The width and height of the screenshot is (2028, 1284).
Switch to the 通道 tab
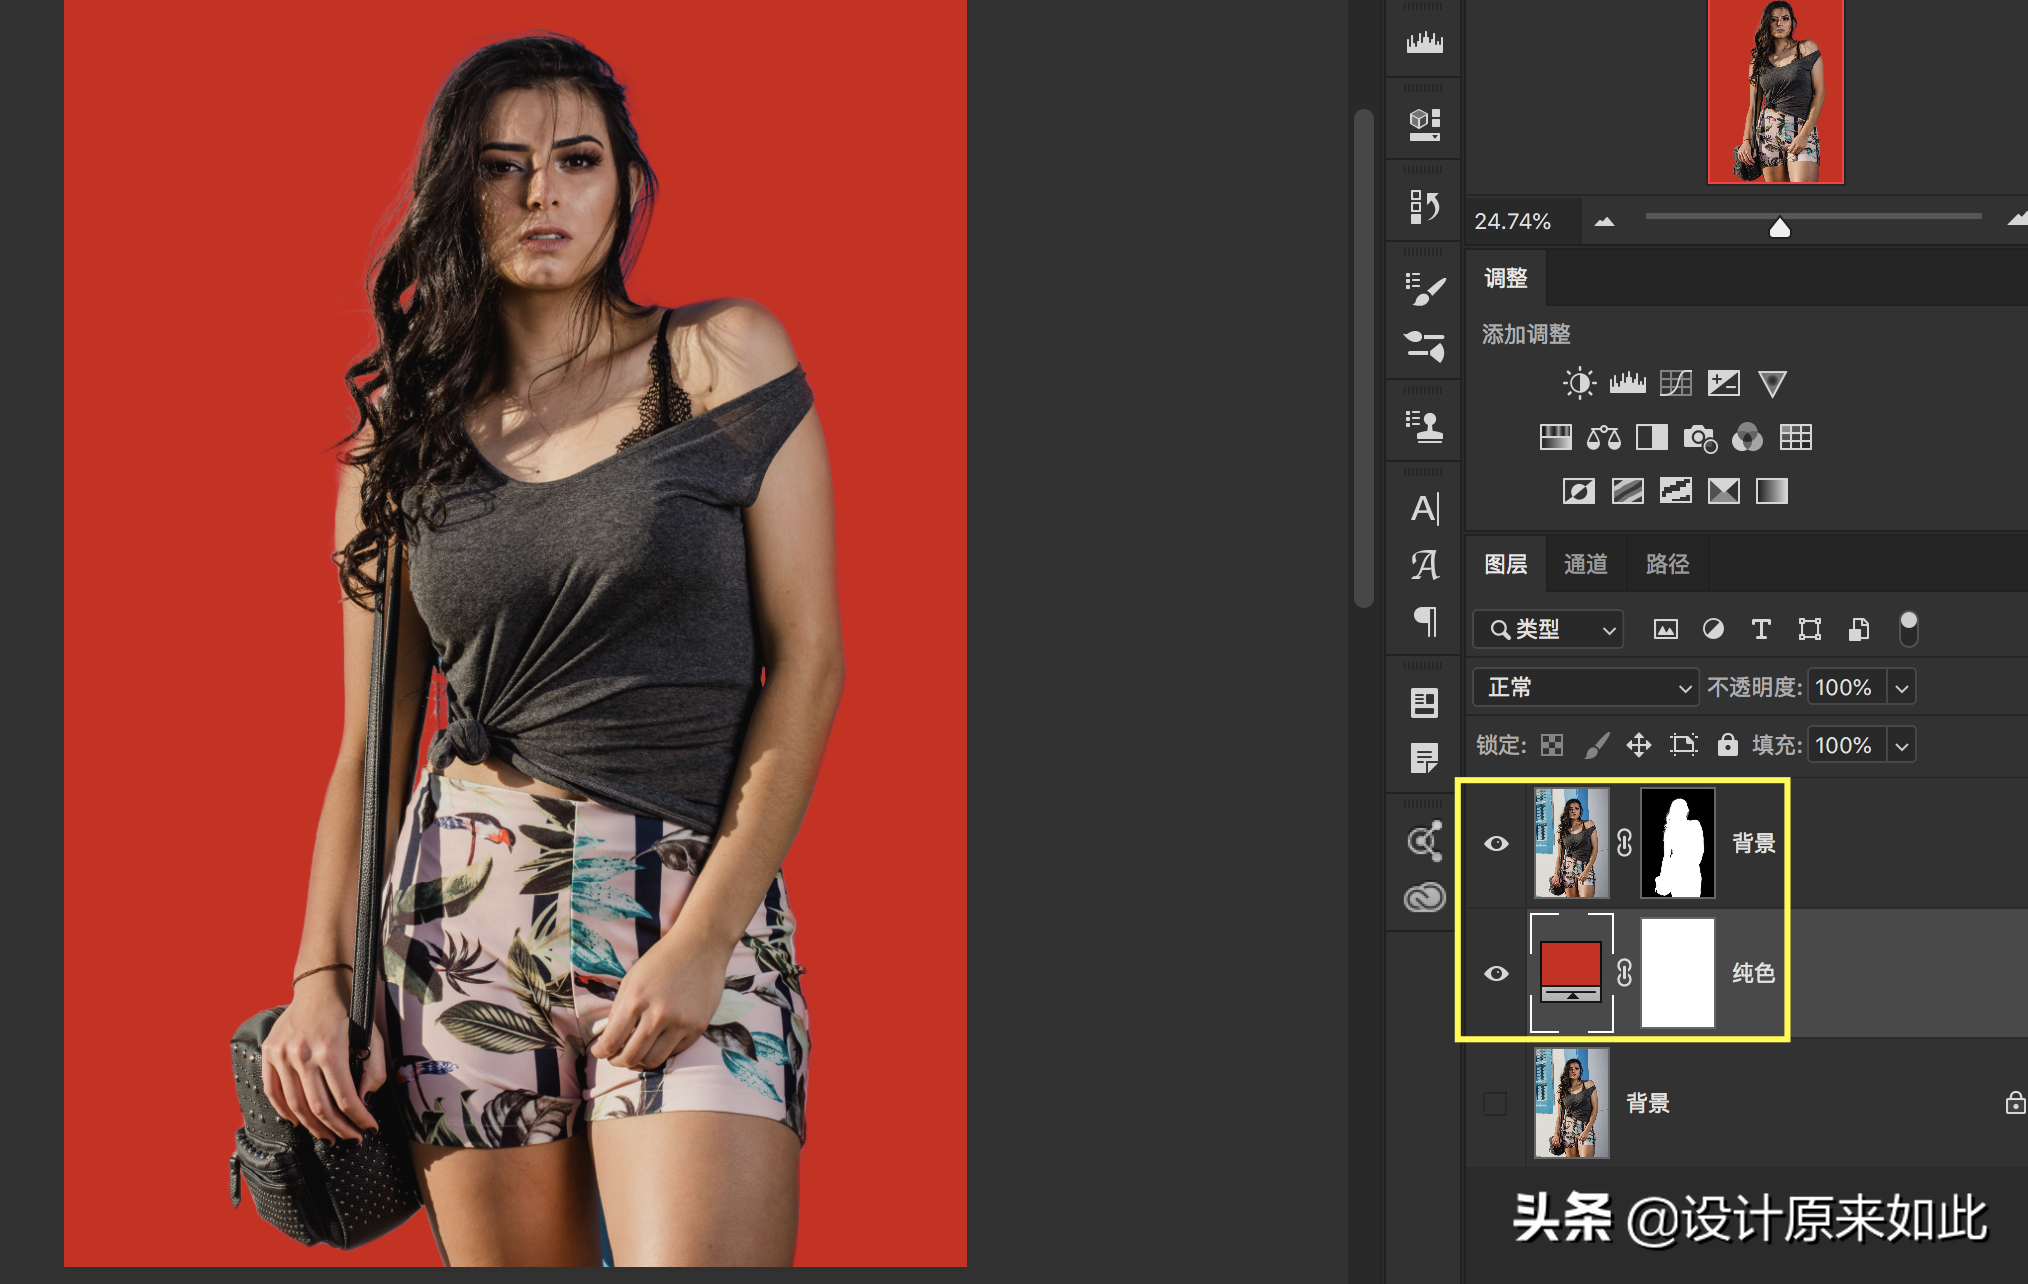pos(1585,564)
